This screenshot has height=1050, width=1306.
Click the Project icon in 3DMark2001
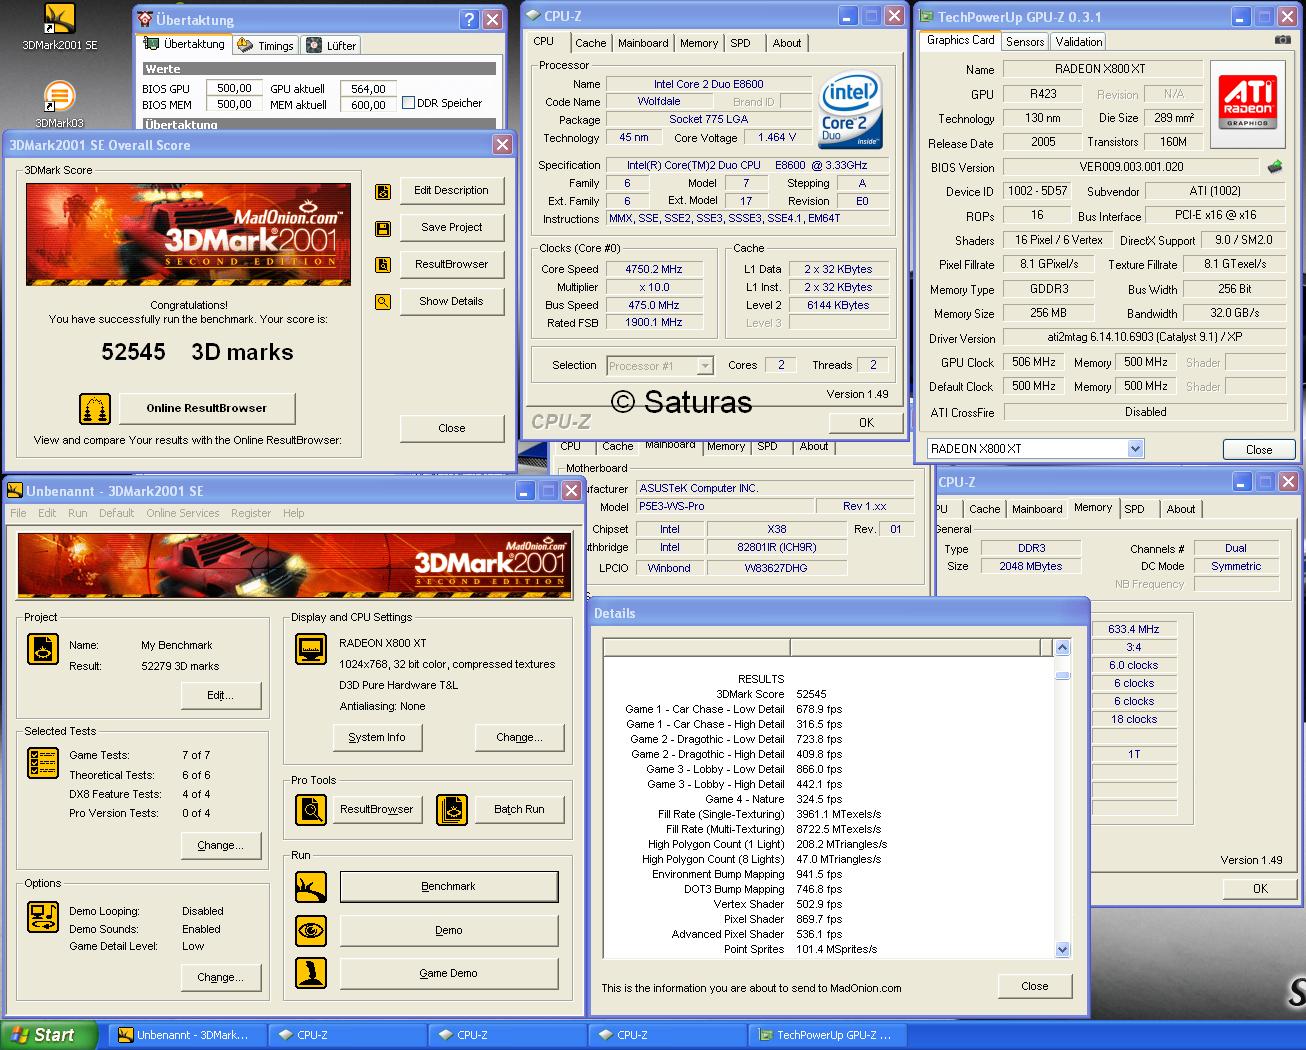point(43,649)
